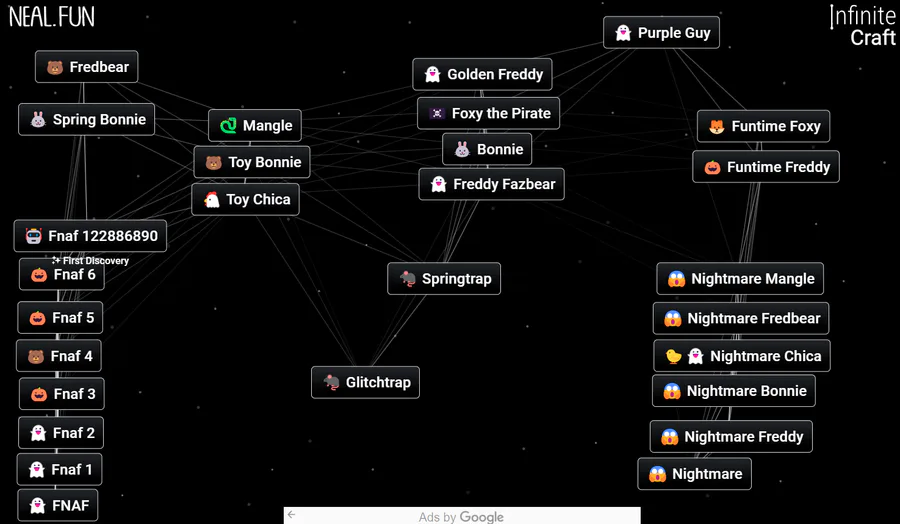Select the Fredbear element text
The image size is (900, 524).
pyautogui.click(x=99, y=67)
